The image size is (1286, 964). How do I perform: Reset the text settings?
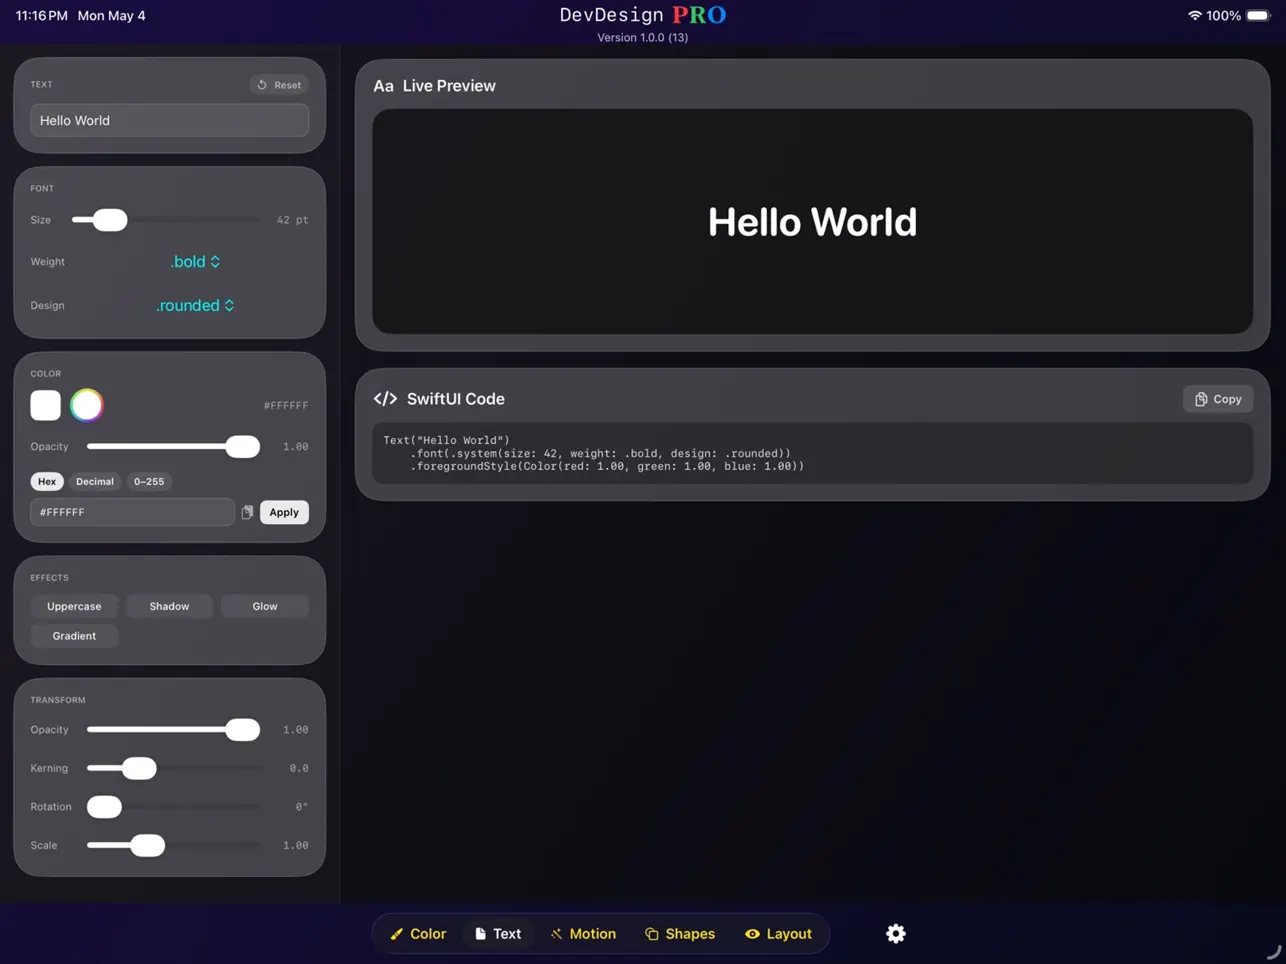279,85
